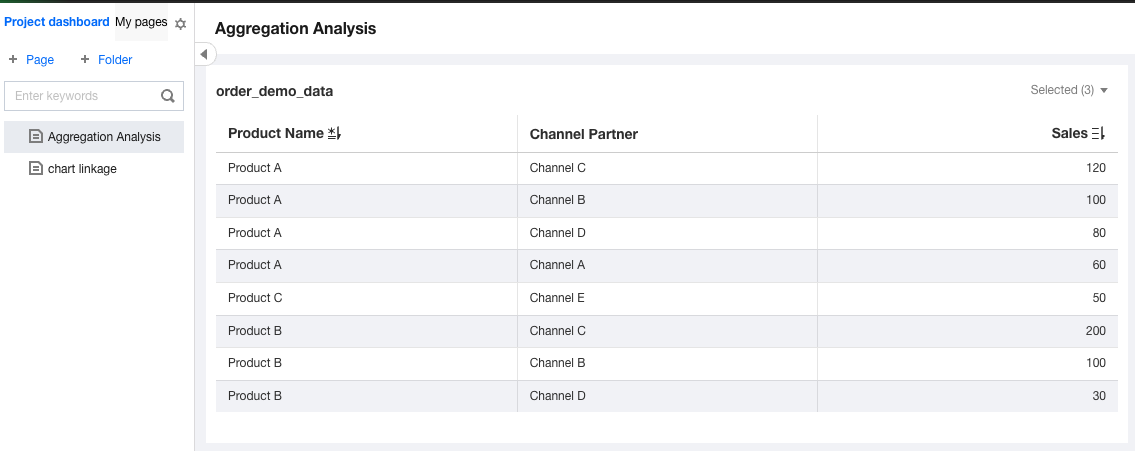Switch to the Project dashboard tab
This screenshot has height=451, width=1135.
point(57,22)
